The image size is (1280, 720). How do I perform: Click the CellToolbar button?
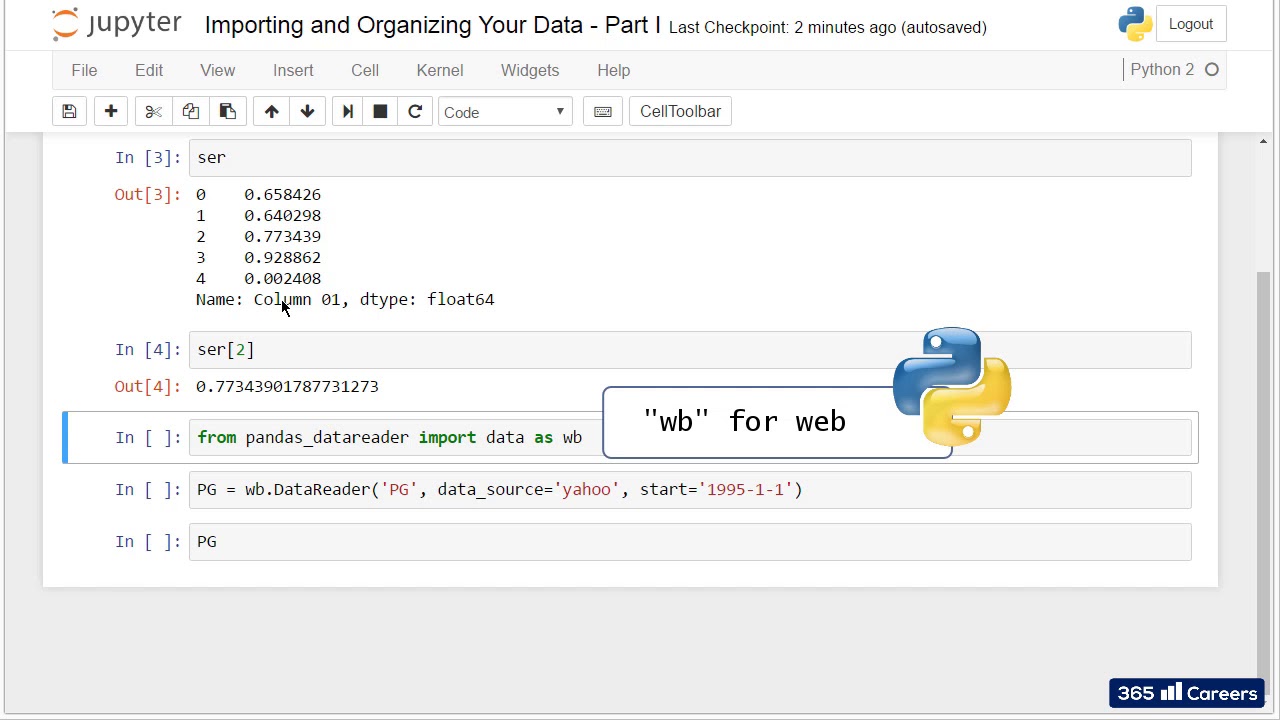tap(680, 112)
